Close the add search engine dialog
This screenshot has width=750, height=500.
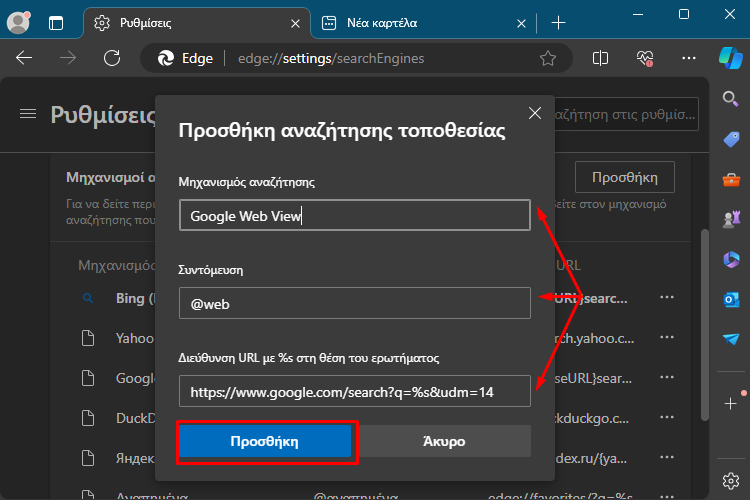(x=535, y=113)
